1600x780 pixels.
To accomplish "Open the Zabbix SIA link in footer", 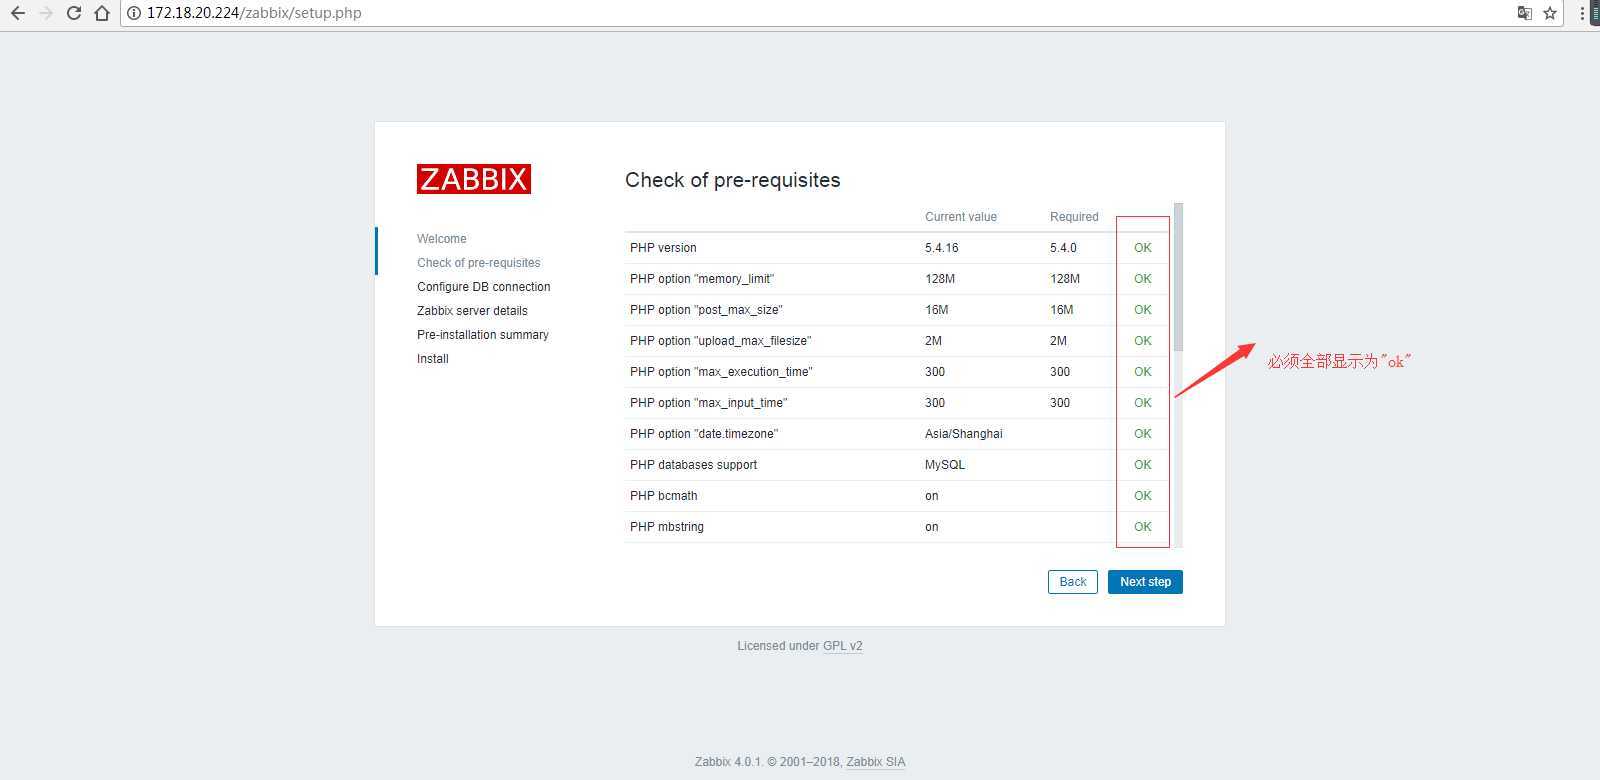I will coord(876,762).
